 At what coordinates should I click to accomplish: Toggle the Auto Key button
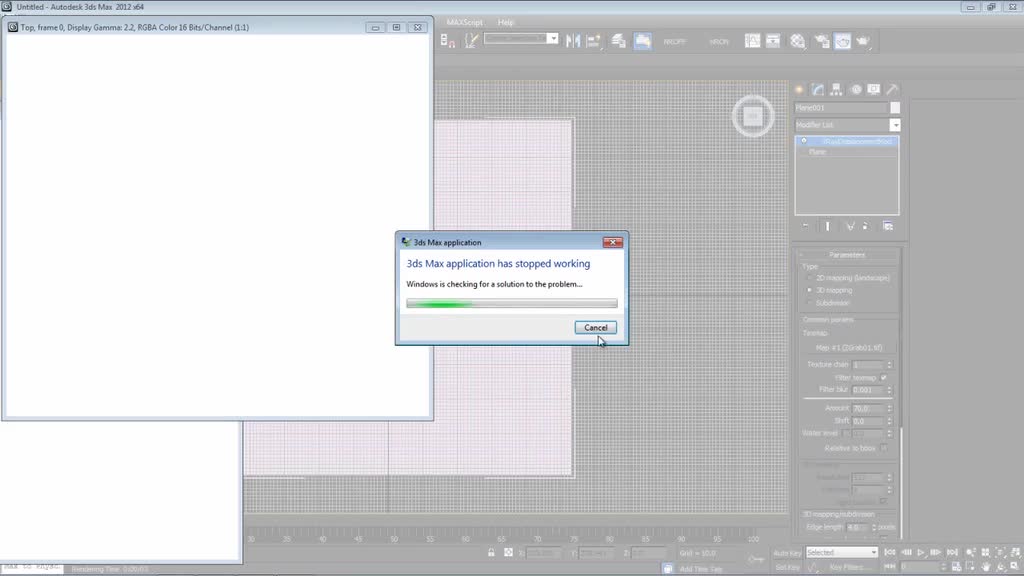pyautogui.click(x=787, y=553)
